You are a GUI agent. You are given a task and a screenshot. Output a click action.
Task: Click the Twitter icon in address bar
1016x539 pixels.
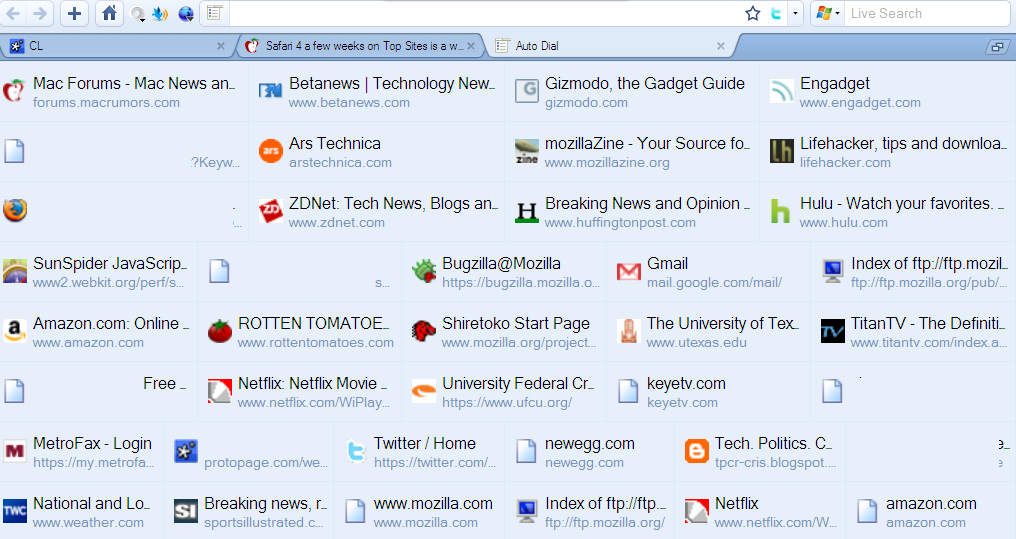tap(776, 13)
